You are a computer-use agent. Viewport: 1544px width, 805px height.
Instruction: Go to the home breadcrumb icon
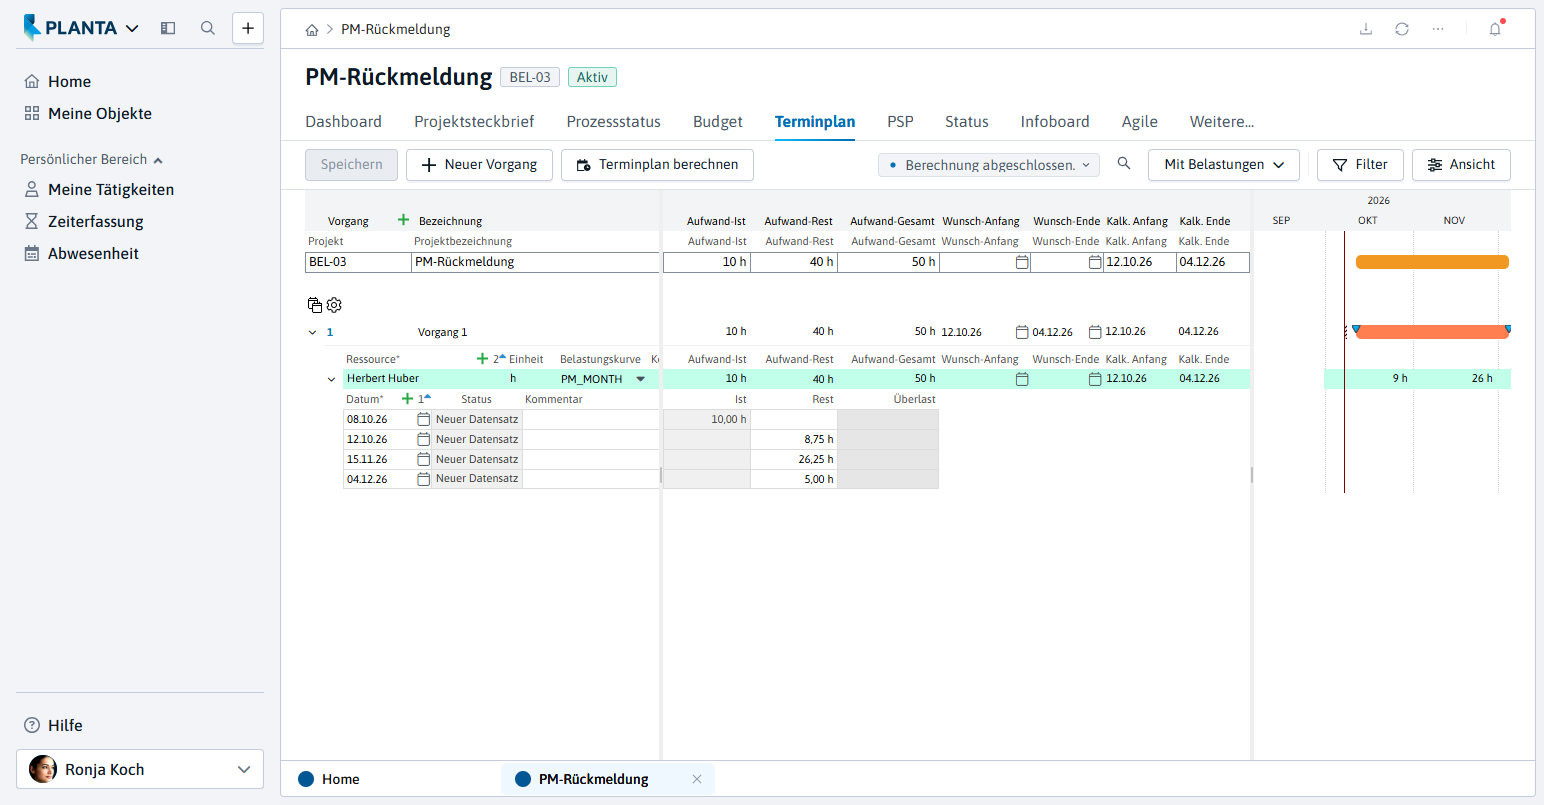click(x=312, y=30)
